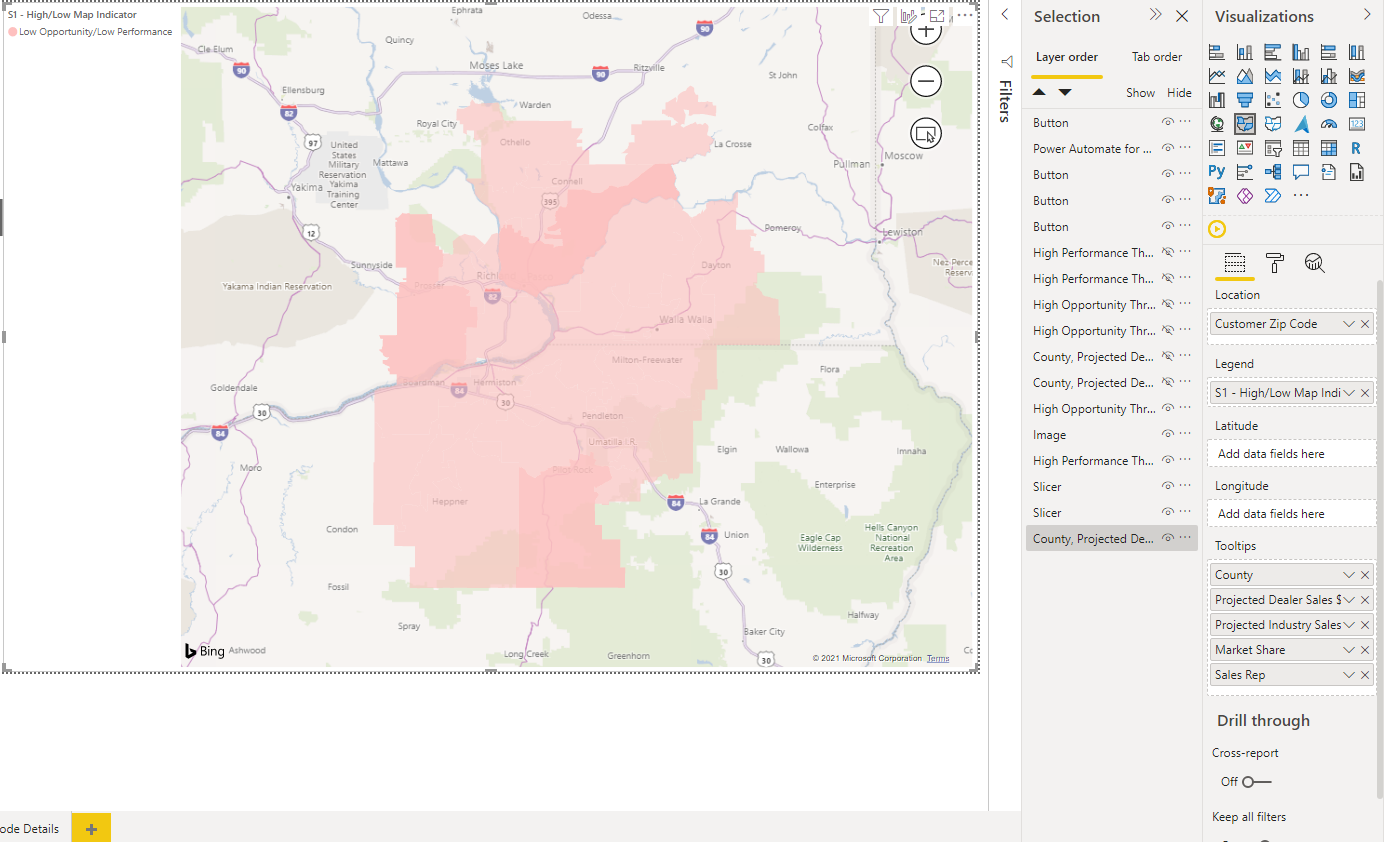Select the Funnel chart visual icon
This screenshot has width=1384, height=842.
tap(1245, 100)
